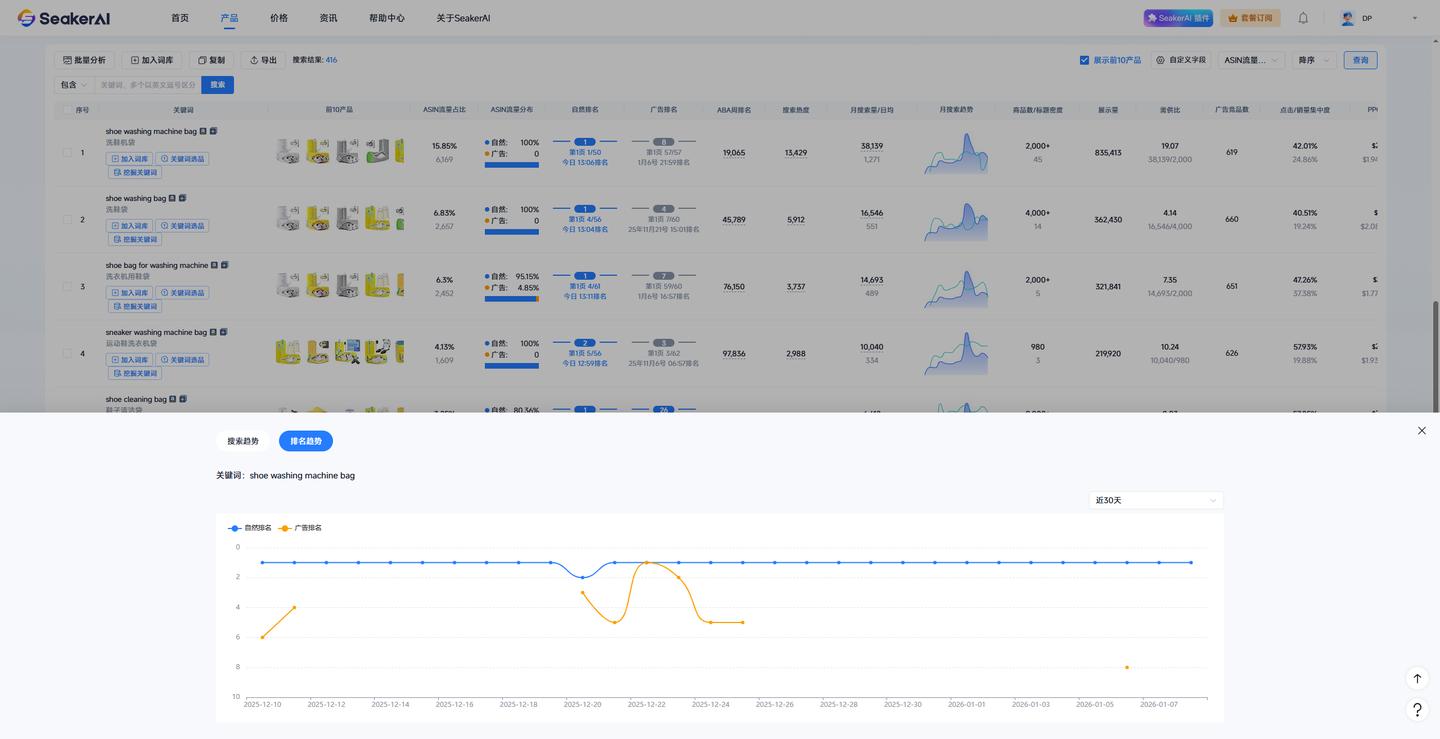
Task: Open the 价格 navigation menu item
Action: (x=279, y=18)
